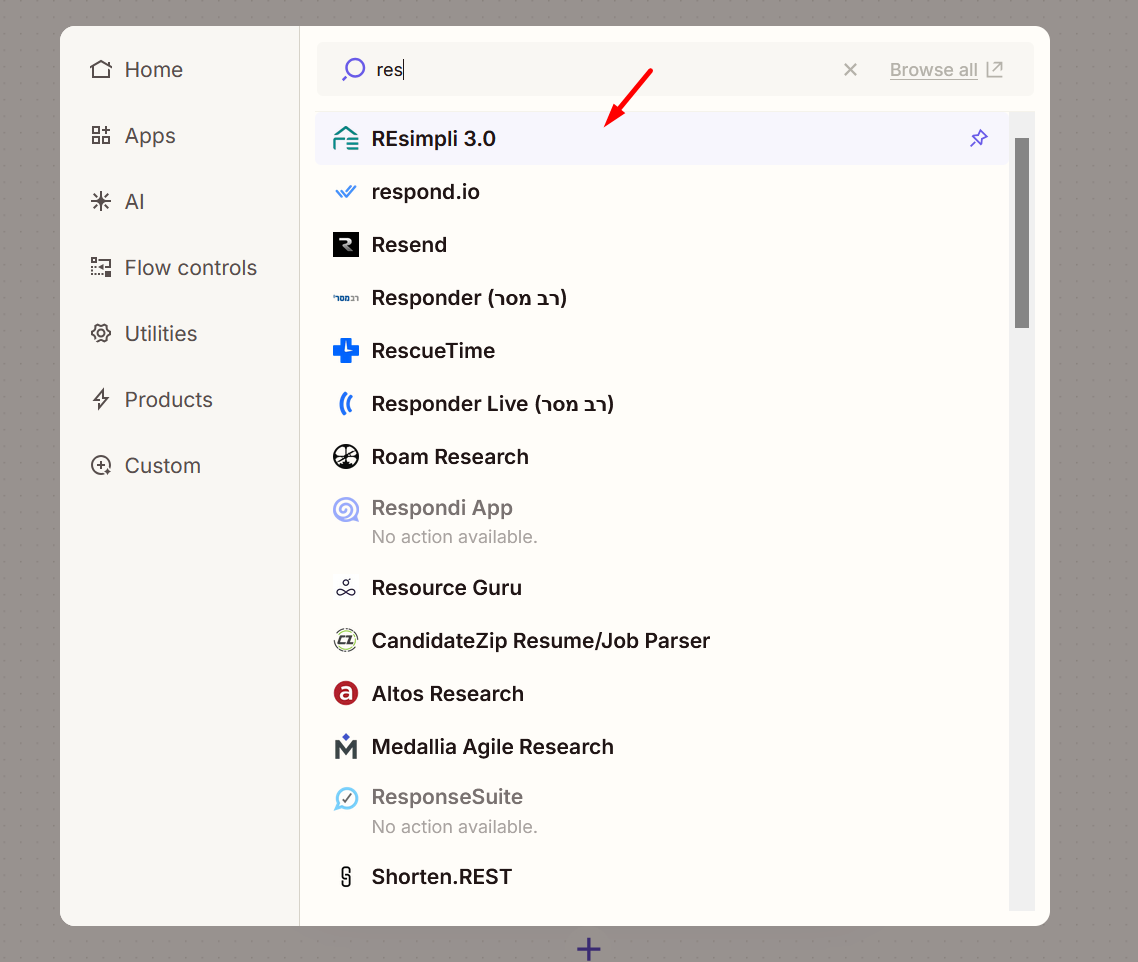Screen dimensions: 1138x962
Task: Click the Home house icon in sidebar
Action: coord(101,69)
